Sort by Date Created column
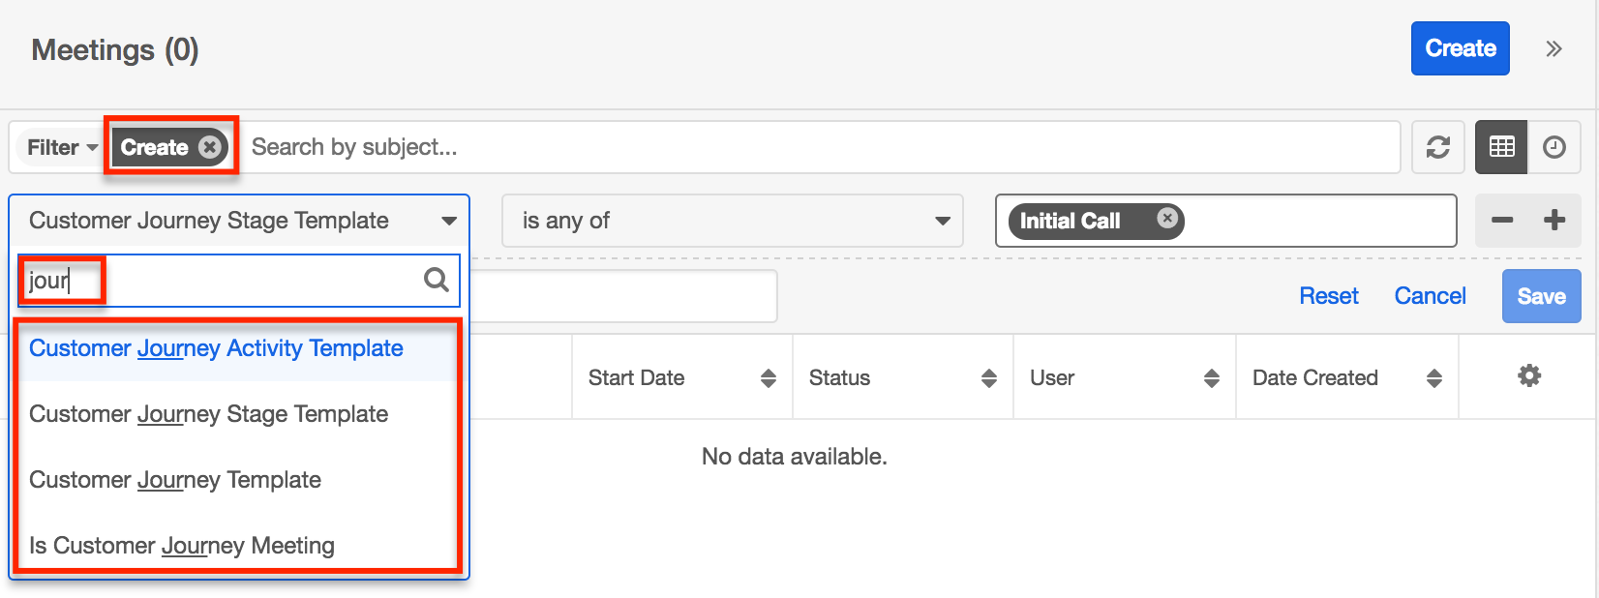Image resolution: width=1599 pixels, height=598 pixels. (1434, 378)
